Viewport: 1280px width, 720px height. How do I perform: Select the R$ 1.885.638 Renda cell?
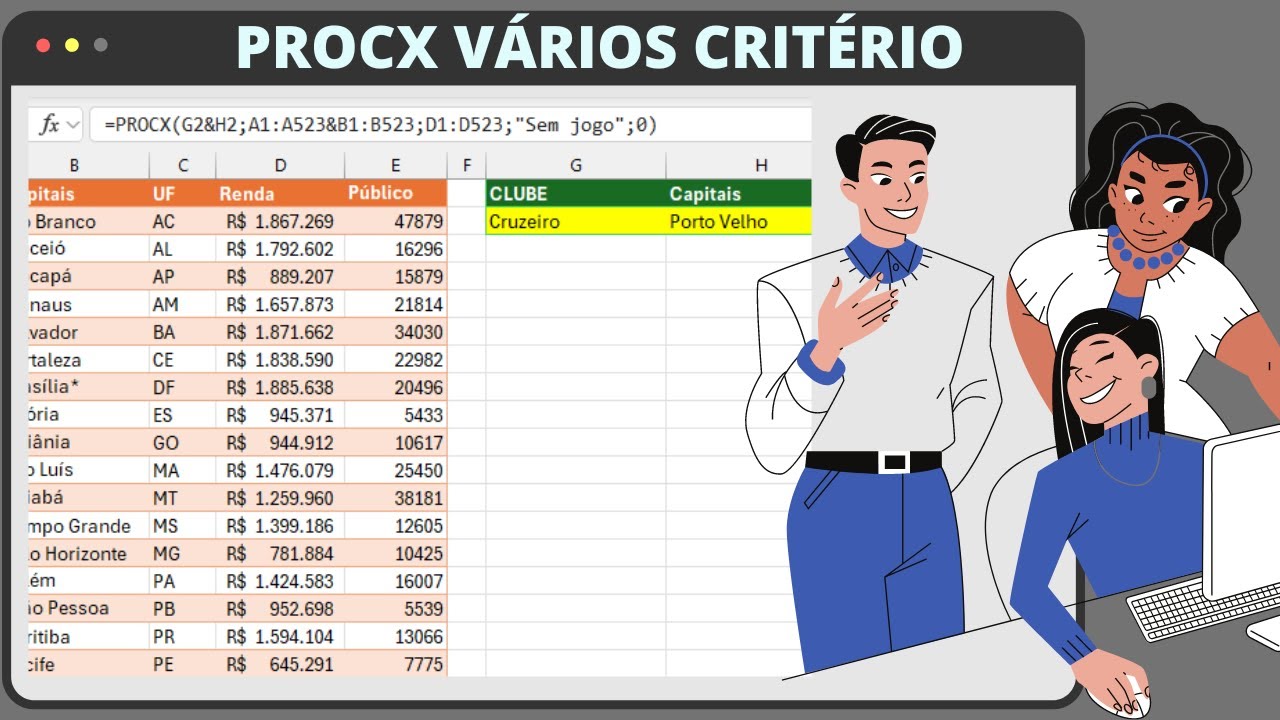coord(280,387)
